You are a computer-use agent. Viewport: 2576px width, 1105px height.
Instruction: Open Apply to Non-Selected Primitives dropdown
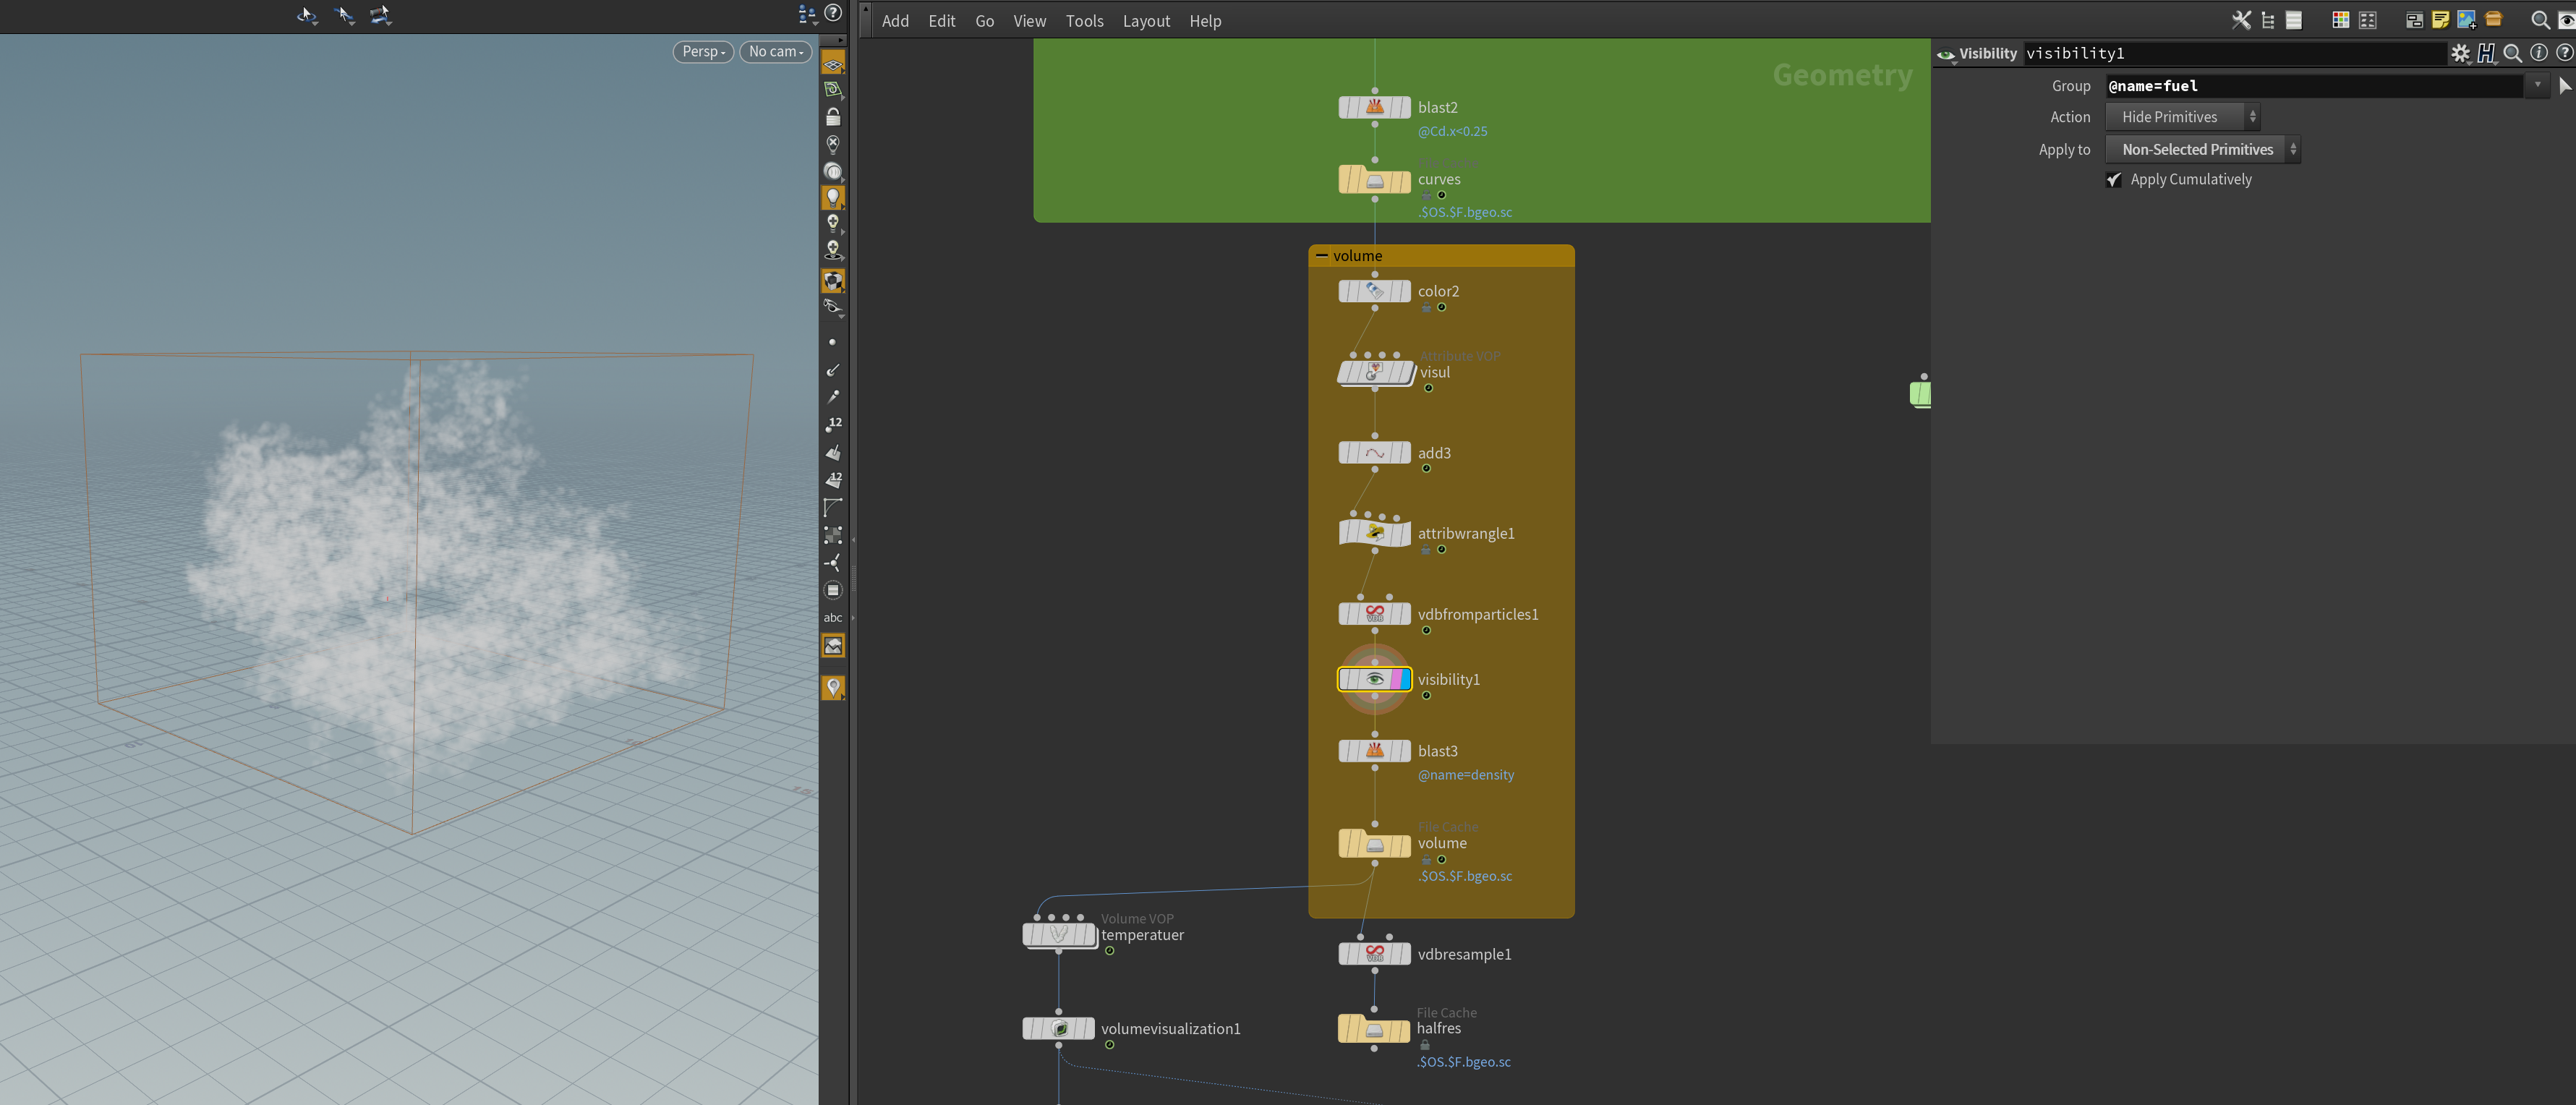[x=2203, y=150]
